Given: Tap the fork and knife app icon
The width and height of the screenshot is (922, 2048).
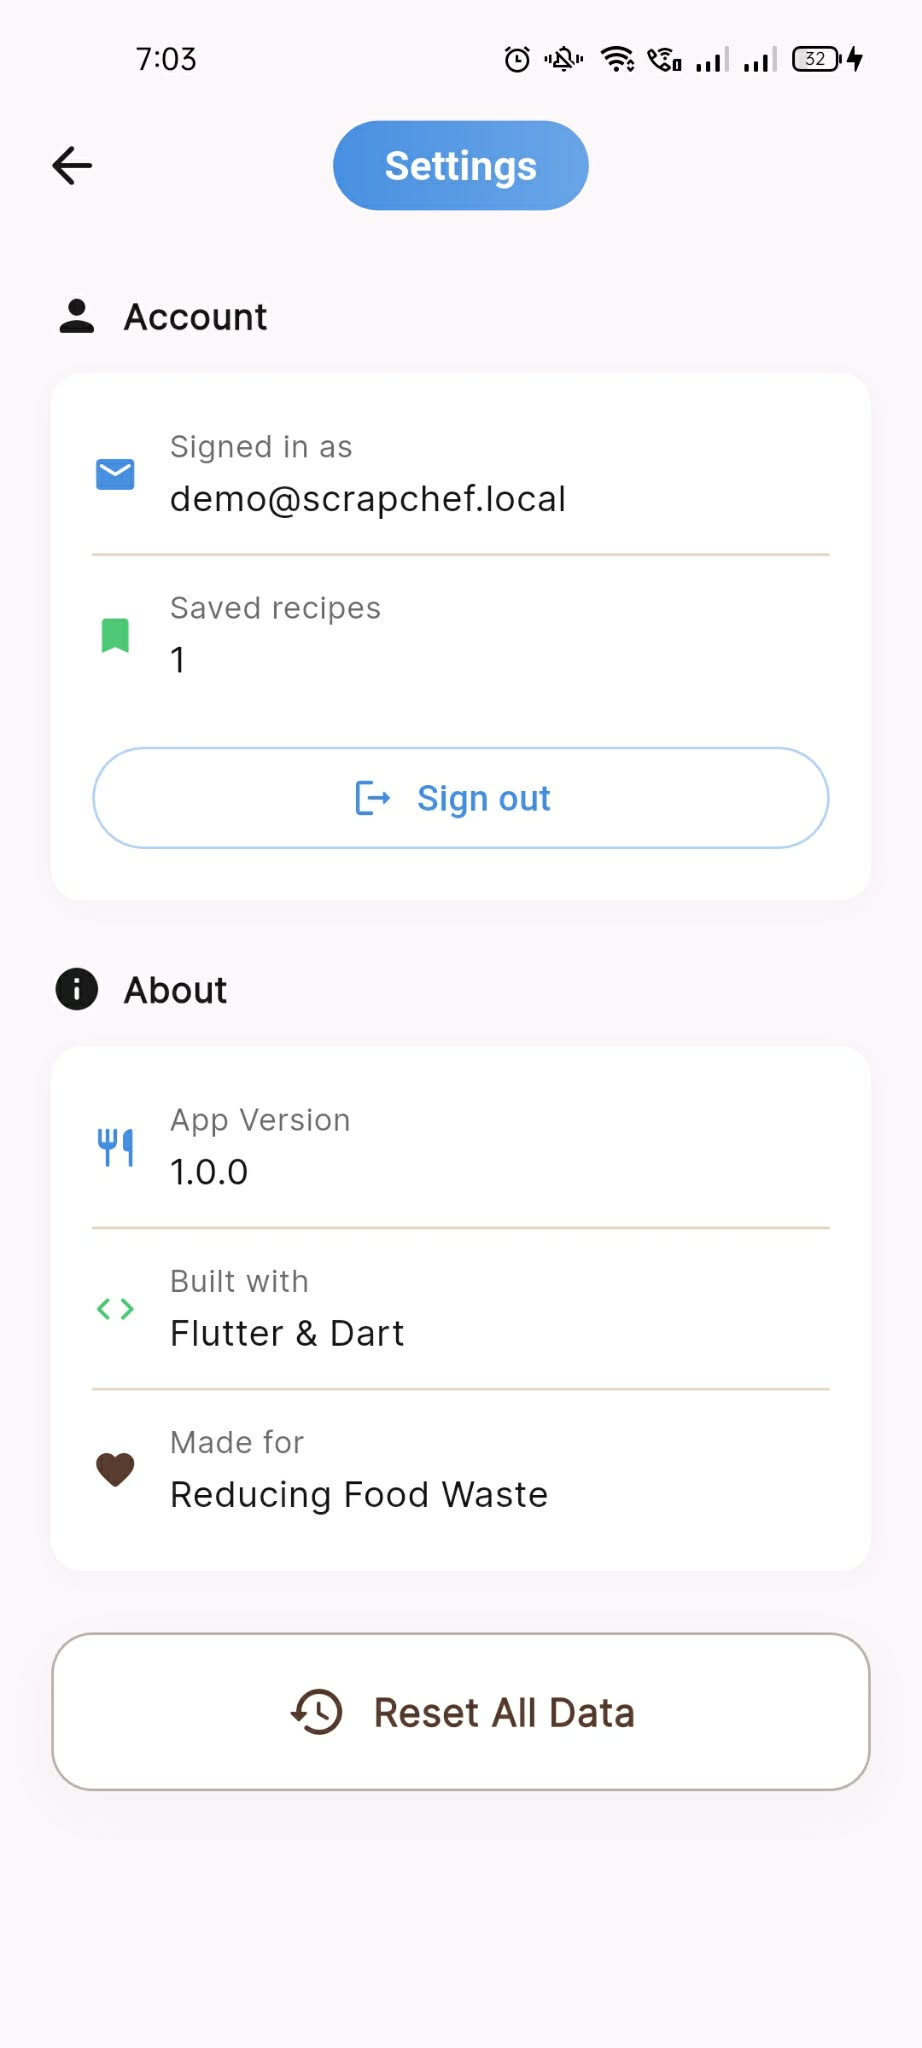Looking at the screenshot, I should point(115,1147).
